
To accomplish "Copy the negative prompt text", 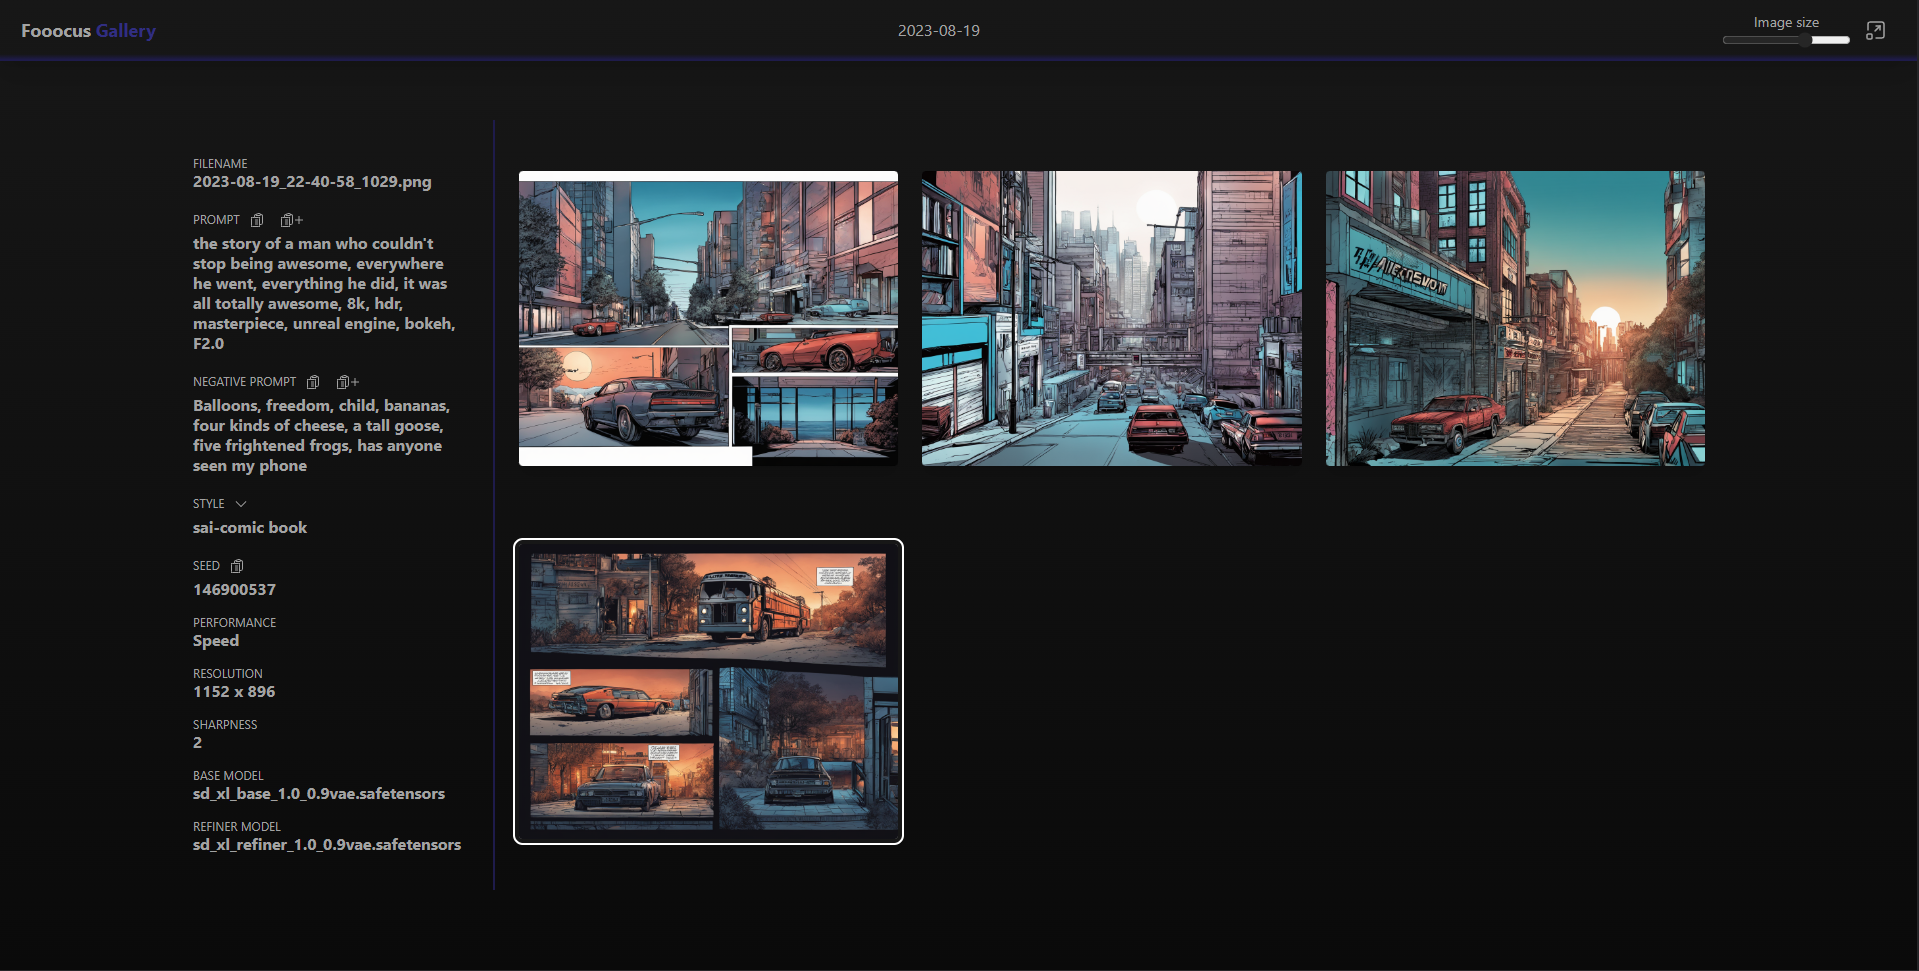I will pyautogui.click(x=313, y=382).
